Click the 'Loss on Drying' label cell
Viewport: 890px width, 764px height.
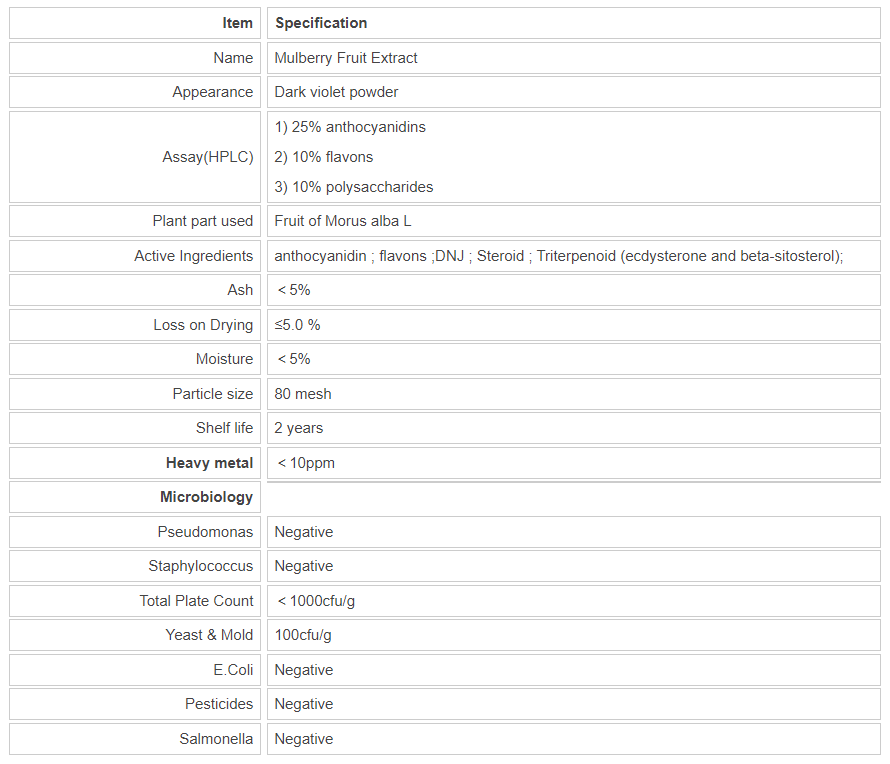coord(203,325)
